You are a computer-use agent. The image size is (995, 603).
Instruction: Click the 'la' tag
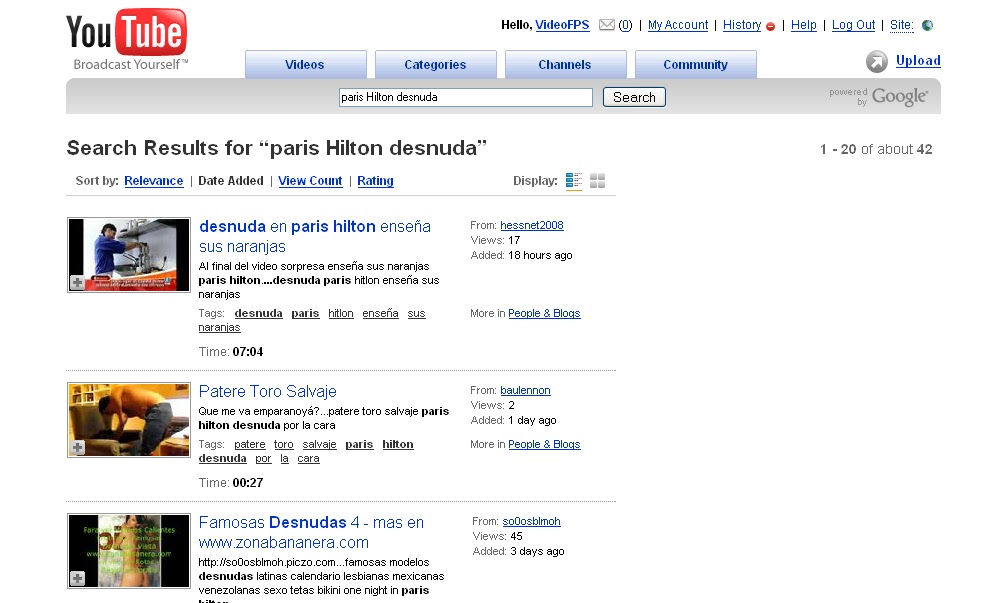(284, 458)
